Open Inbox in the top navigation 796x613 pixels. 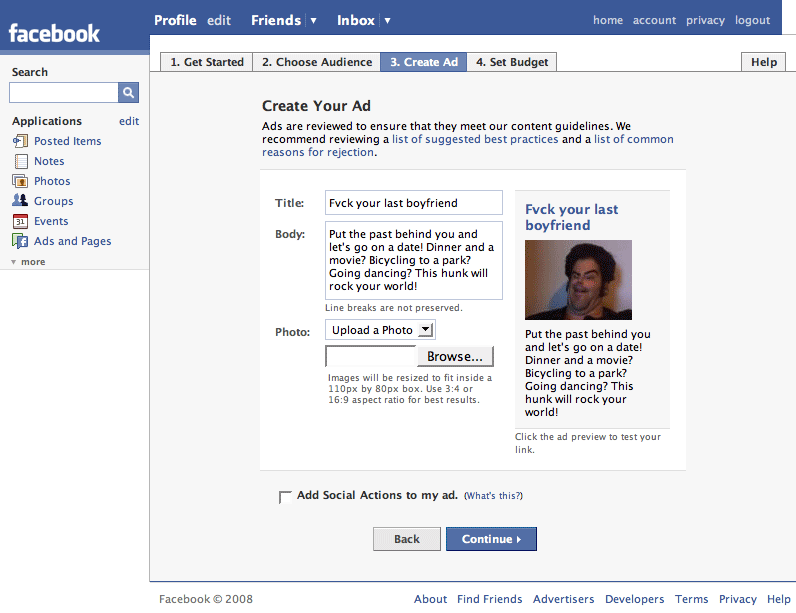[x=355, y=20]
